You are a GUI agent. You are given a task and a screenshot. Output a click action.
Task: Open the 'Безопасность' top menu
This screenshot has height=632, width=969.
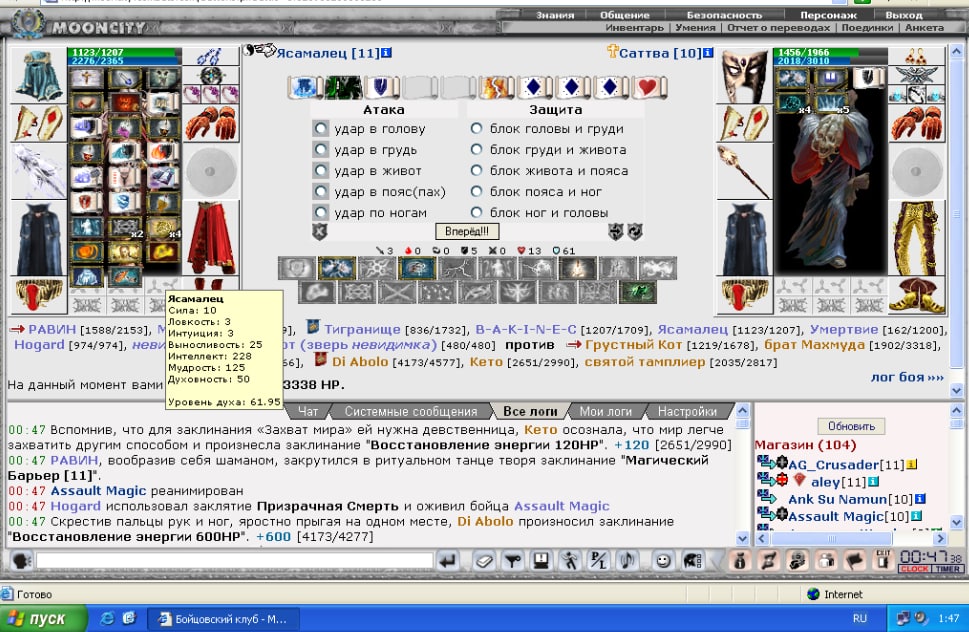[x=724, y=15]
